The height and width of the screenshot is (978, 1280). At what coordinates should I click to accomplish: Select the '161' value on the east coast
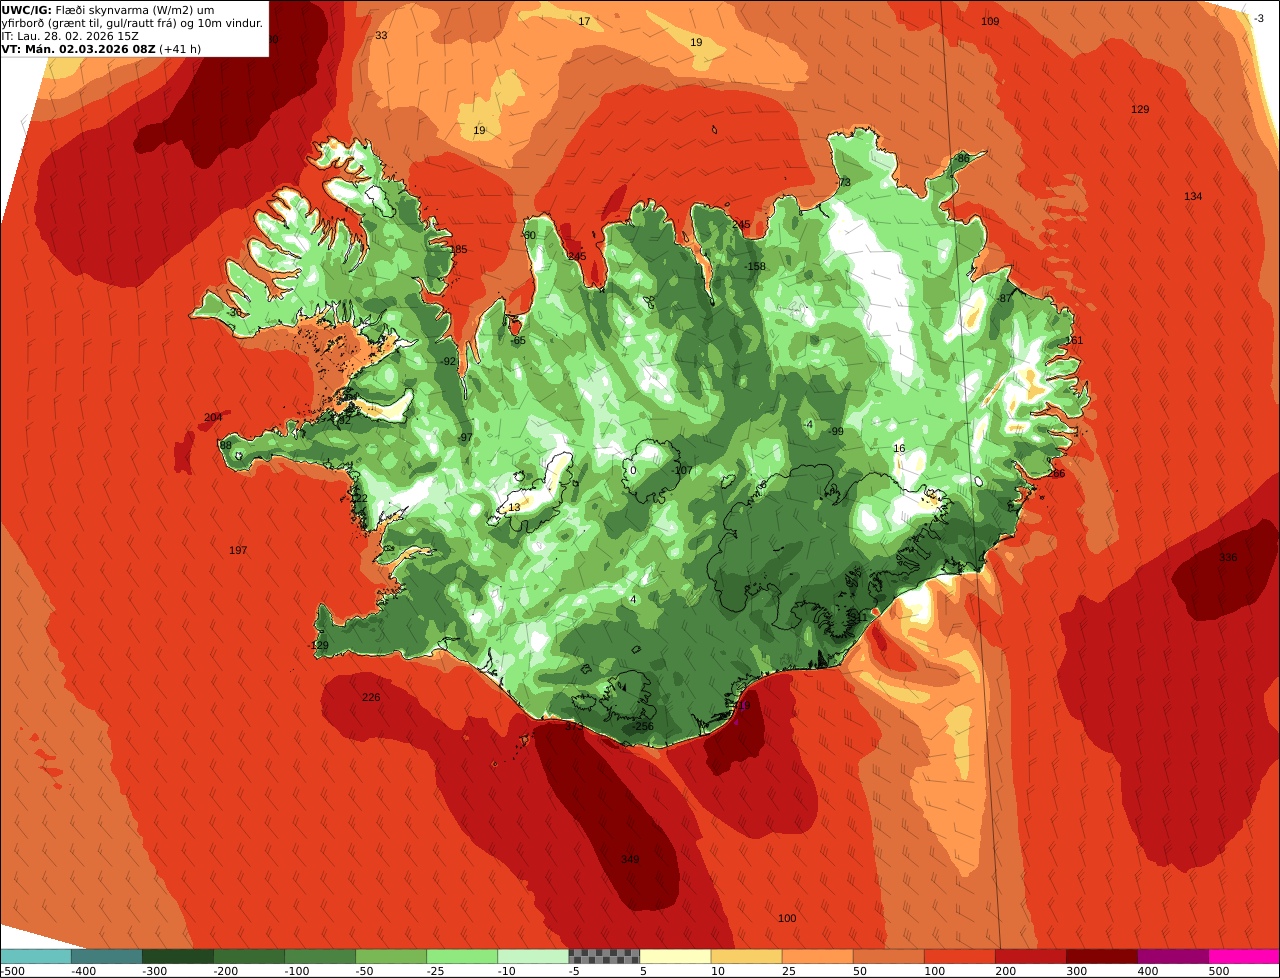[1074, 340]
